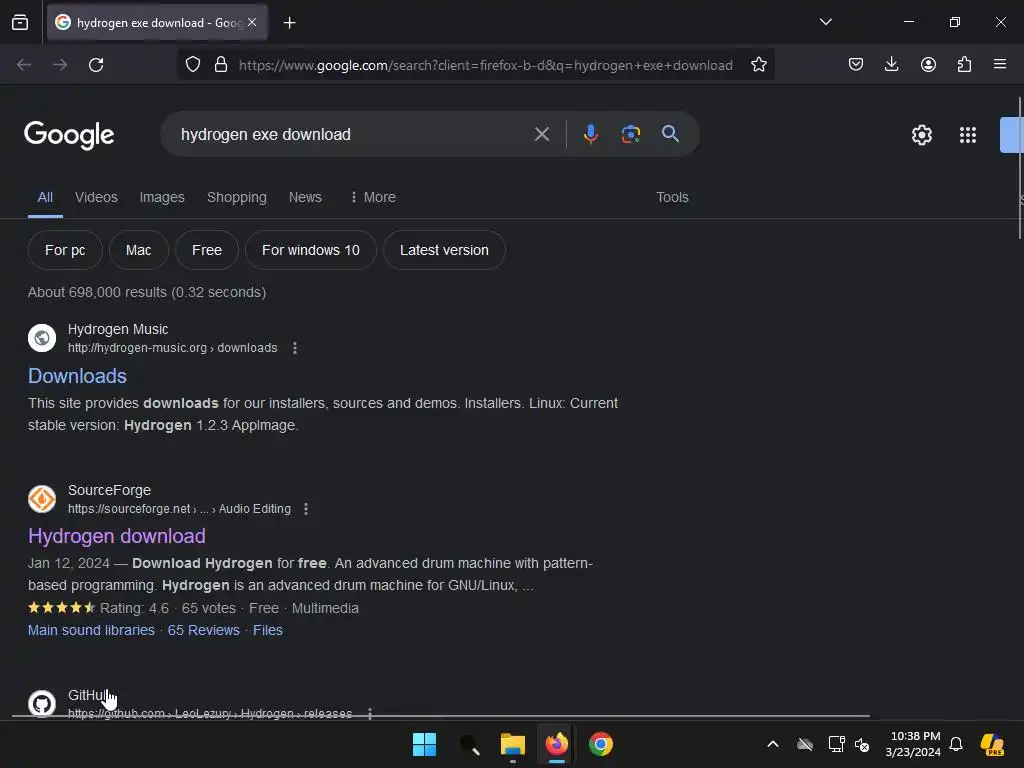Open Google Chrome from taskbar
Screen dimensions: 1024x768
pos(601,744)
